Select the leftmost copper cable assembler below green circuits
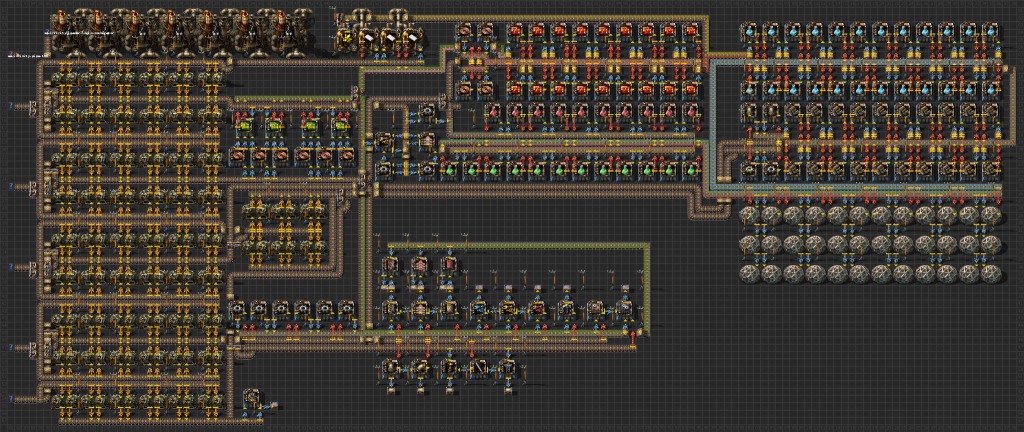This screenshot has height=432, width=1024. click(x=238, y=155)
